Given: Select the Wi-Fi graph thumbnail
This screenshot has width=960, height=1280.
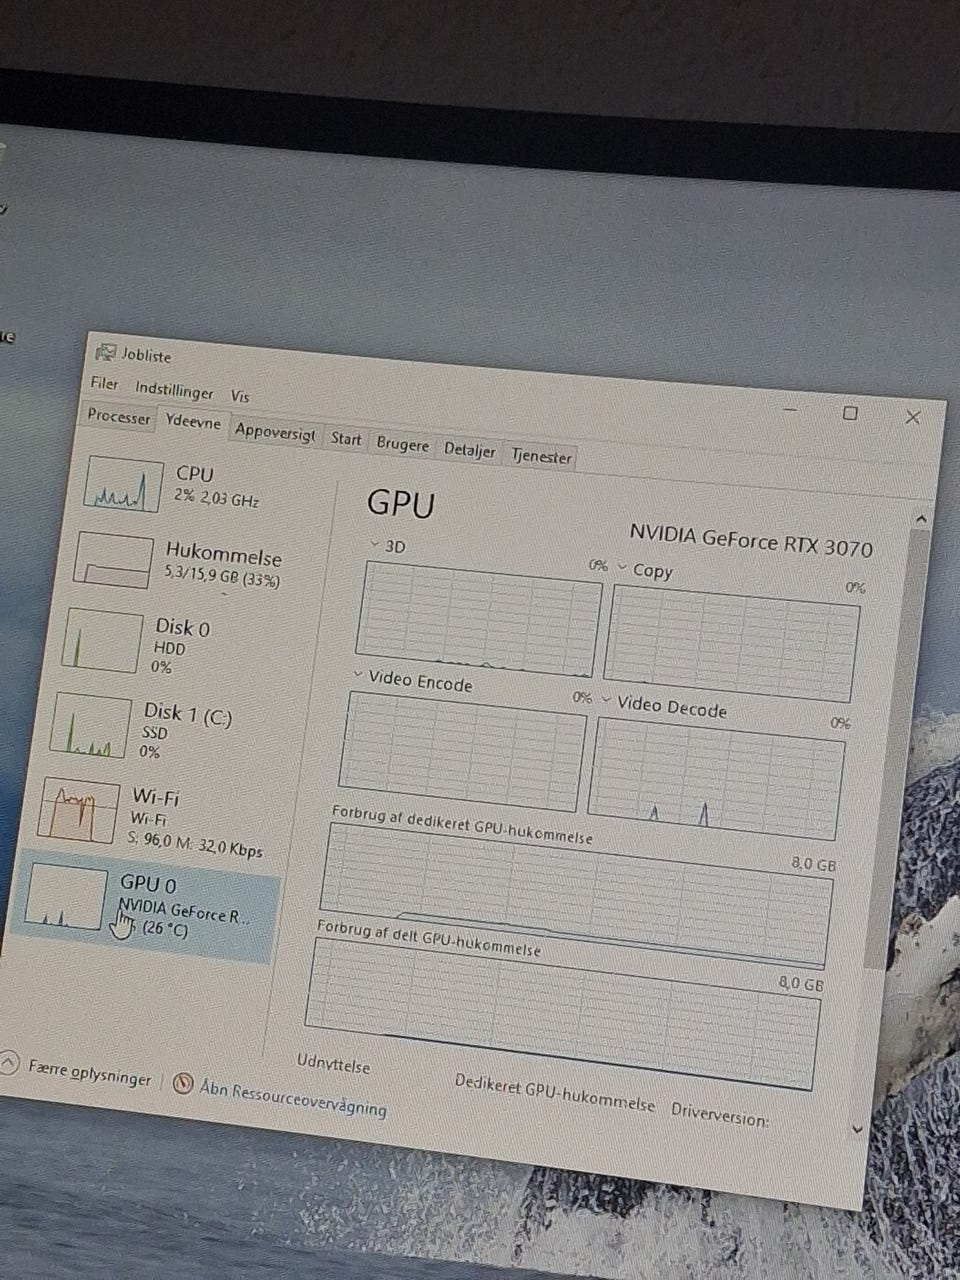Looking at the screenshot, I should coord(78,811).
